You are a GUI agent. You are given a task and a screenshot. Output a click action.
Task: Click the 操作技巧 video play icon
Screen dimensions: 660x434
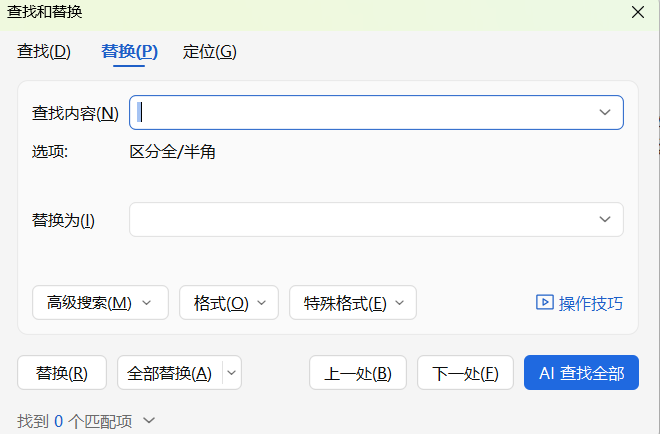[x=545, y=302]
